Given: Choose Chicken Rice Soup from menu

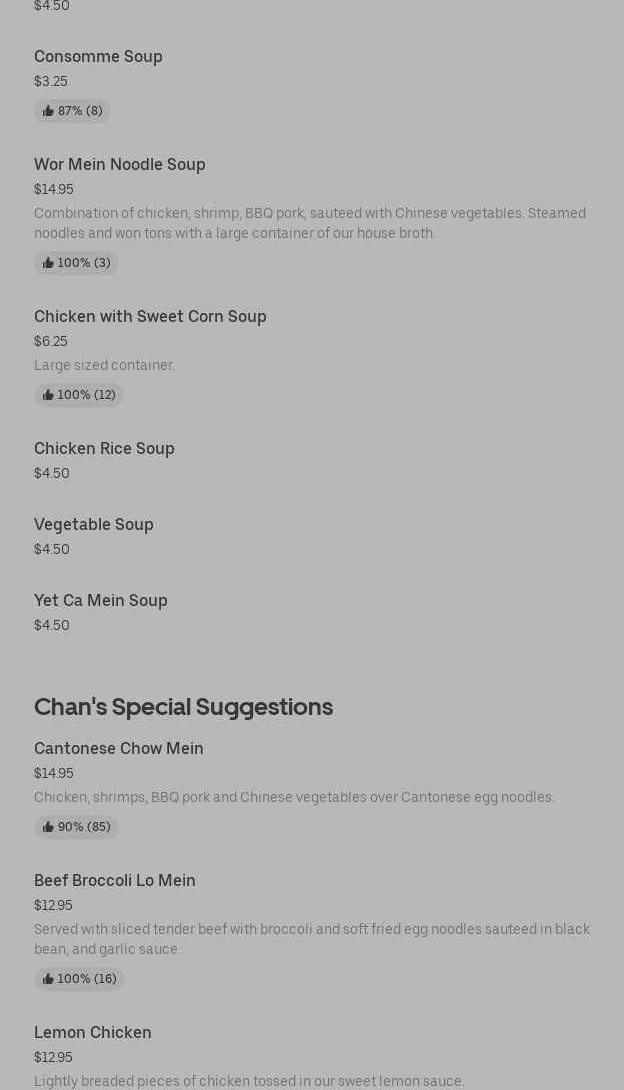Looking at the screenshot, I should 104,449.
